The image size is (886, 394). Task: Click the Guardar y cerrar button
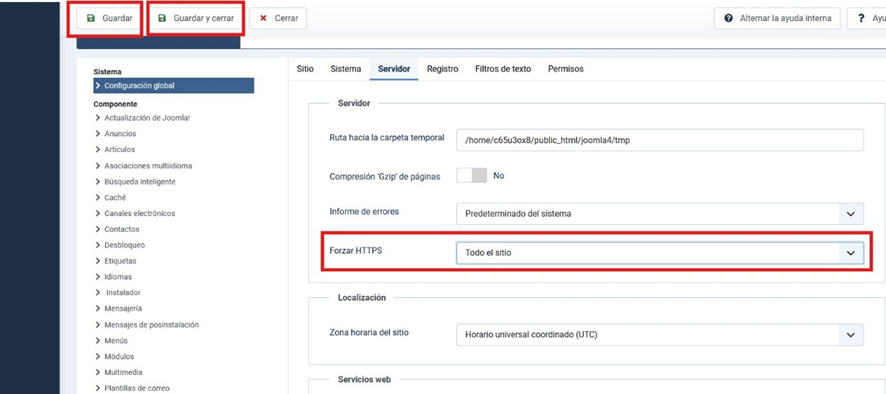[196, 18]
